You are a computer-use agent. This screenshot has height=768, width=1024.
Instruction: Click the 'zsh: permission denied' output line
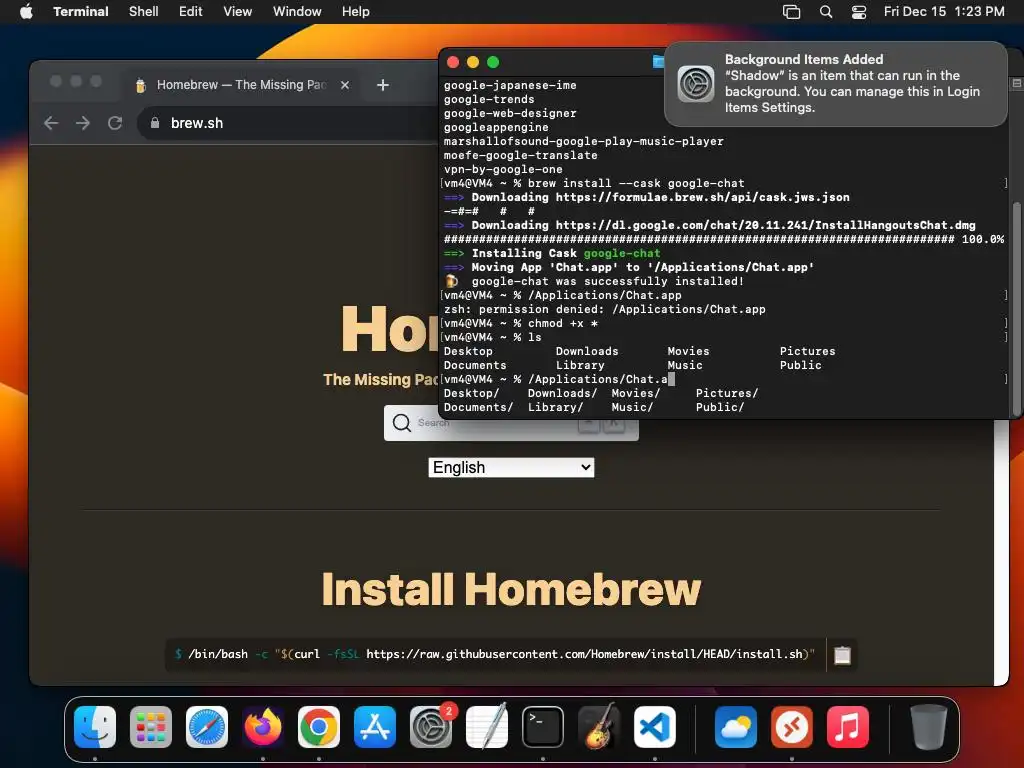(x=605, y=309)
